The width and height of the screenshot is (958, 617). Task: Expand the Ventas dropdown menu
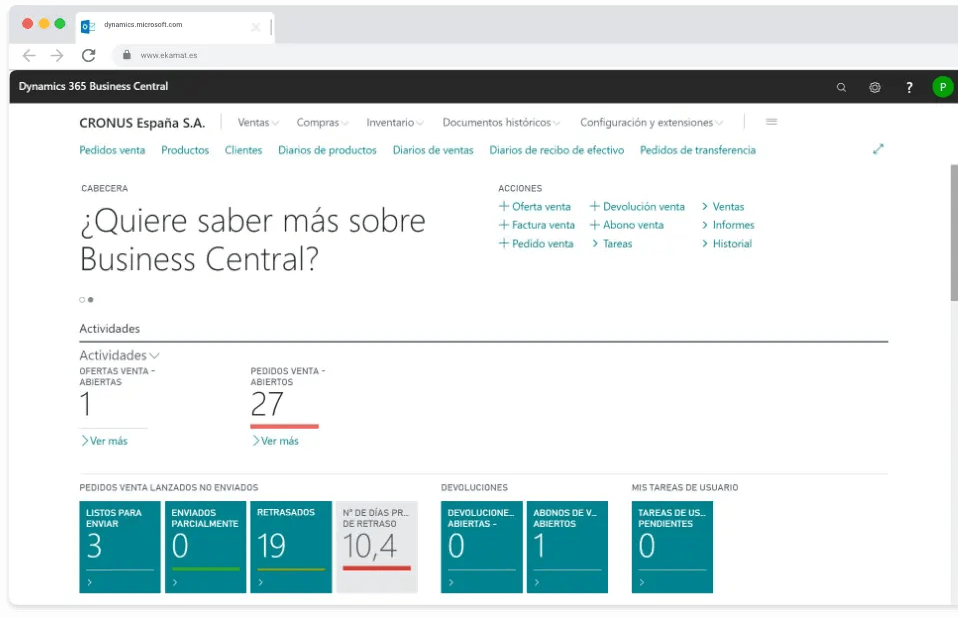tap(258, 123)
